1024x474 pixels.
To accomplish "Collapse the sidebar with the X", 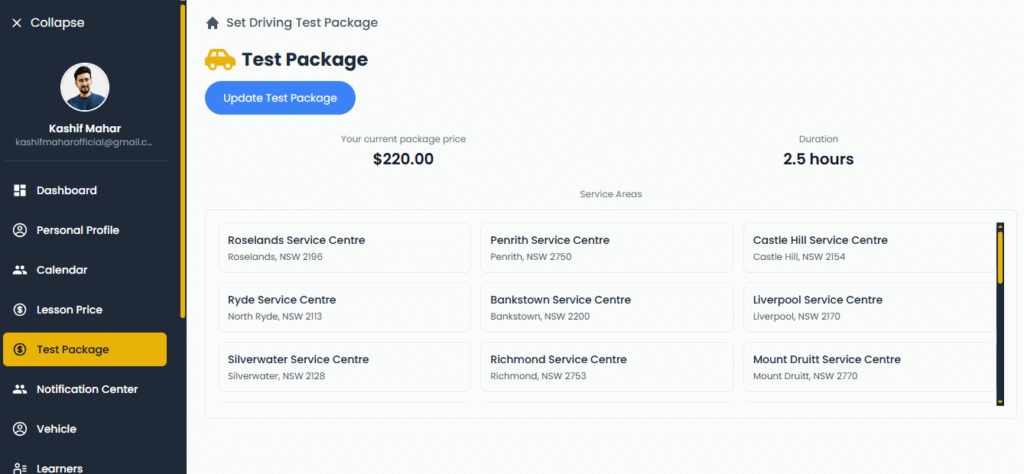I will click(x=16, y=23).
